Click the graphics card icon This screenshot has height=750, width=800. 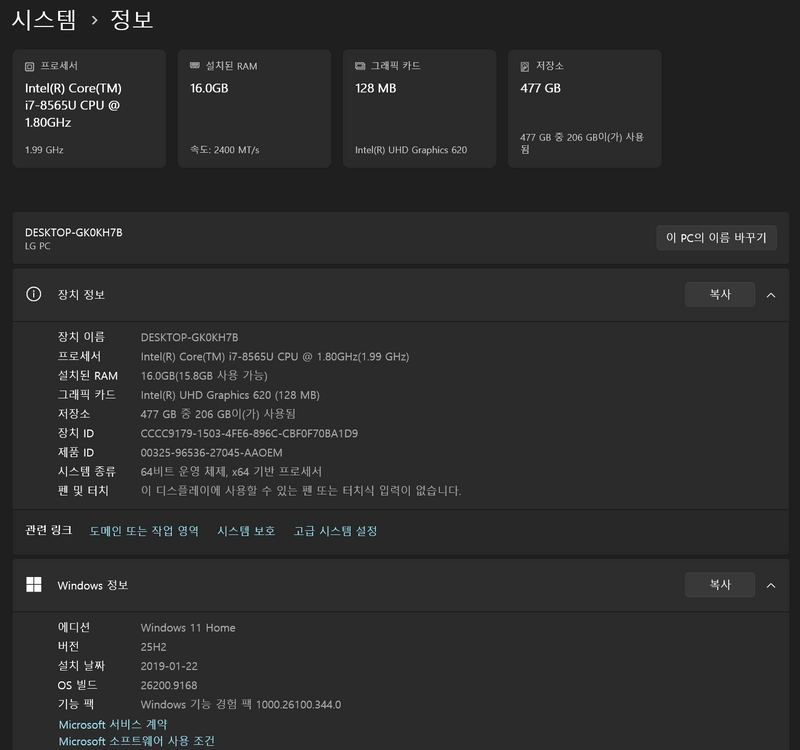pyautogui.click(x=360, y=66)
